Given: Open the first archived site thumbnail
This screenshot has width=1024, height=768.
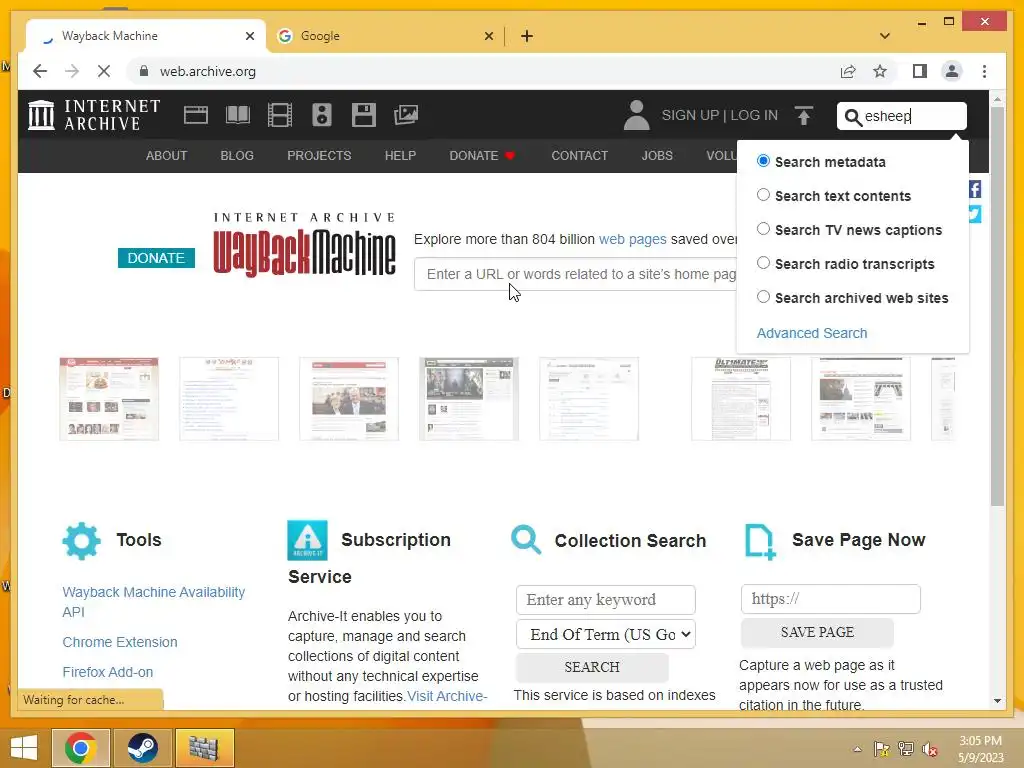Looking at the screenshot, I should [x=109, y=398].
